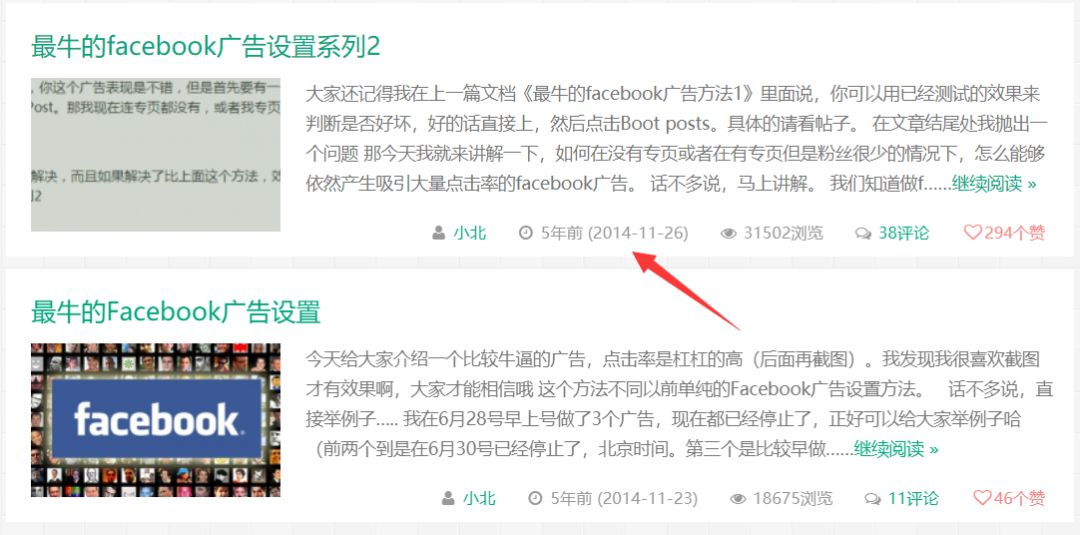Open author 小北 link in first post
The image size is (1080, 535).
click(470, 233)
